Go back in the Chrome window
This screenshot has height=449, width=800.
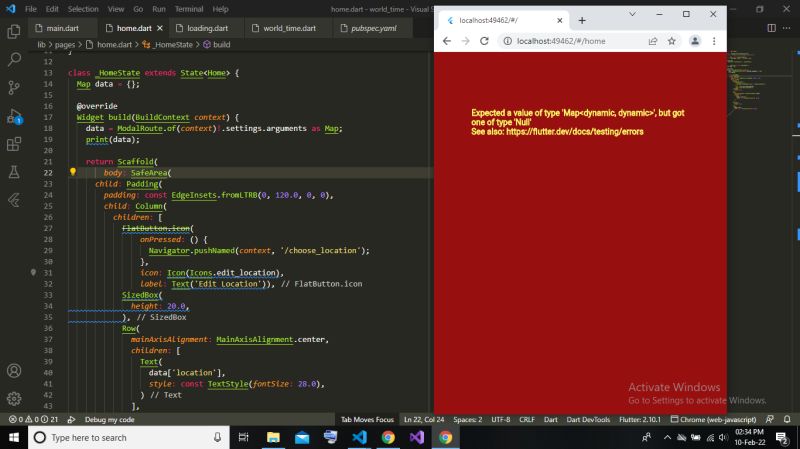447,41
